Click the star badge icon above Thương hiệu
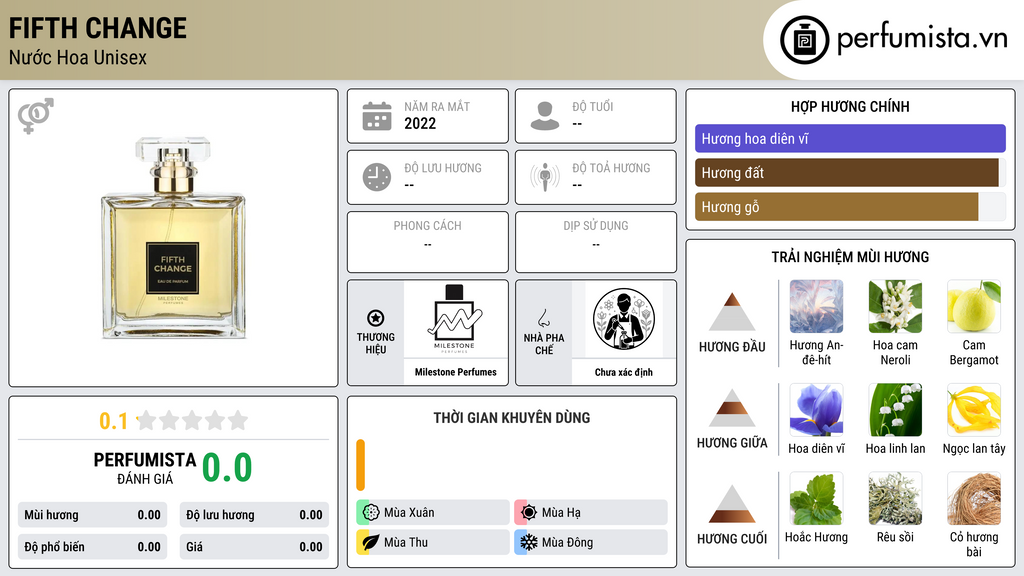Image resolution: width=1024 pixels, height=576 pixels. pyautogui.click(x=376, y=318)
